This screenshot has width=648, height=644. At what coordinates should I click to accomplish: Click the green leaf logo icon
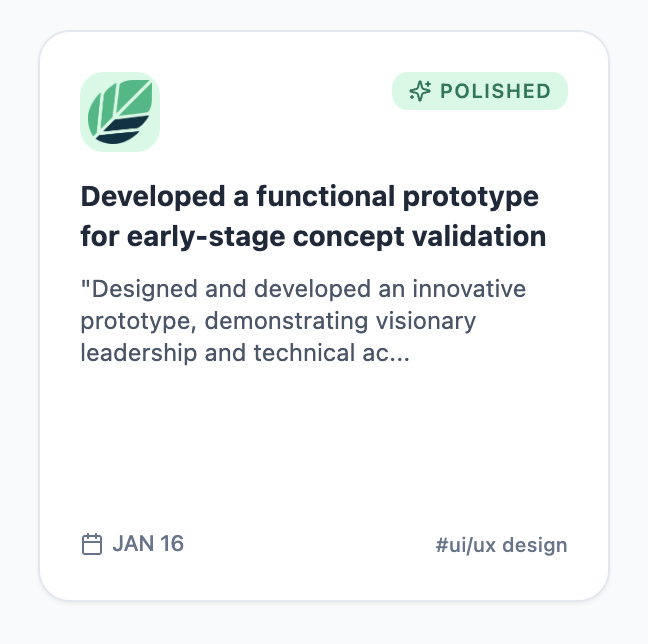click(x=120, y=112)
